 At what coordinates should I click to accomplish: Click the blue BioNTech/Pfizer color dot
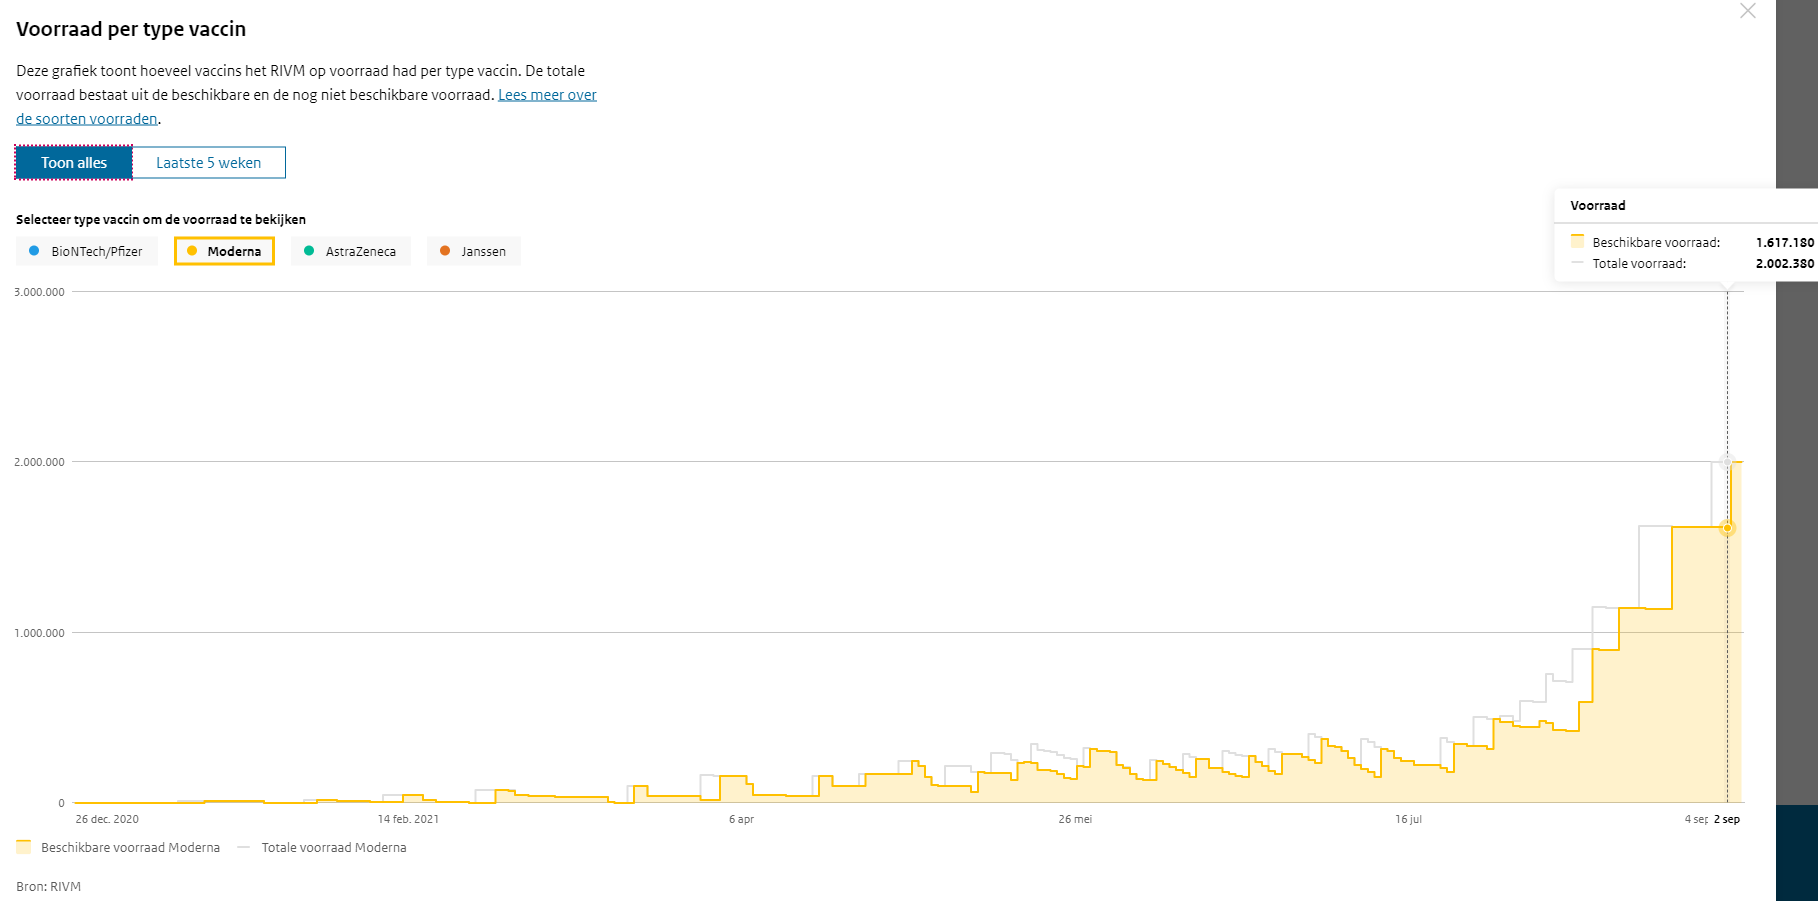(34, 251)
